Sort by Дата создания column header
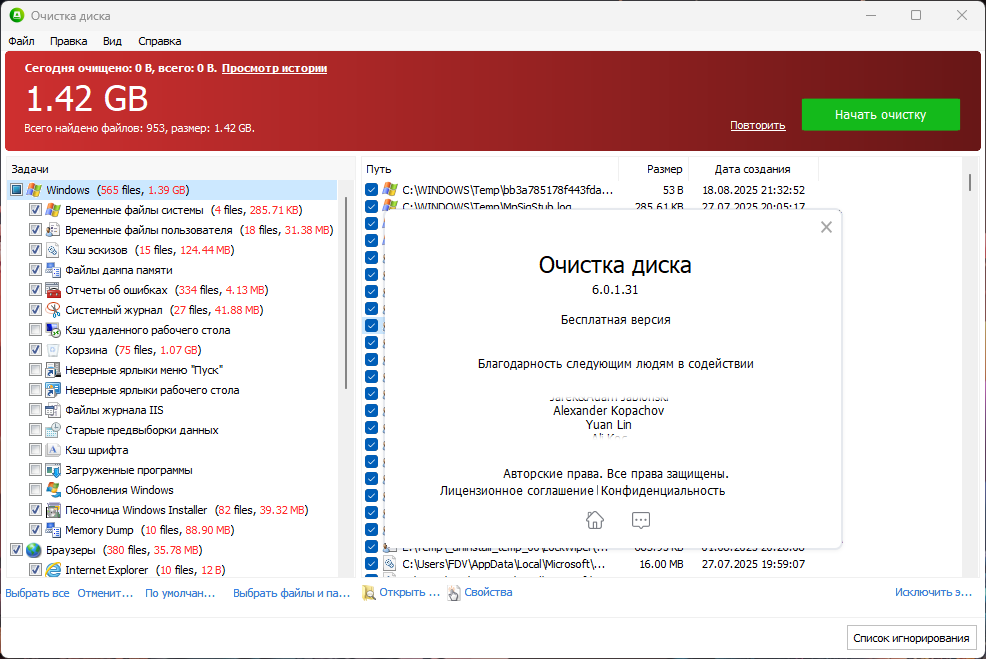 (x=753, y=169)
